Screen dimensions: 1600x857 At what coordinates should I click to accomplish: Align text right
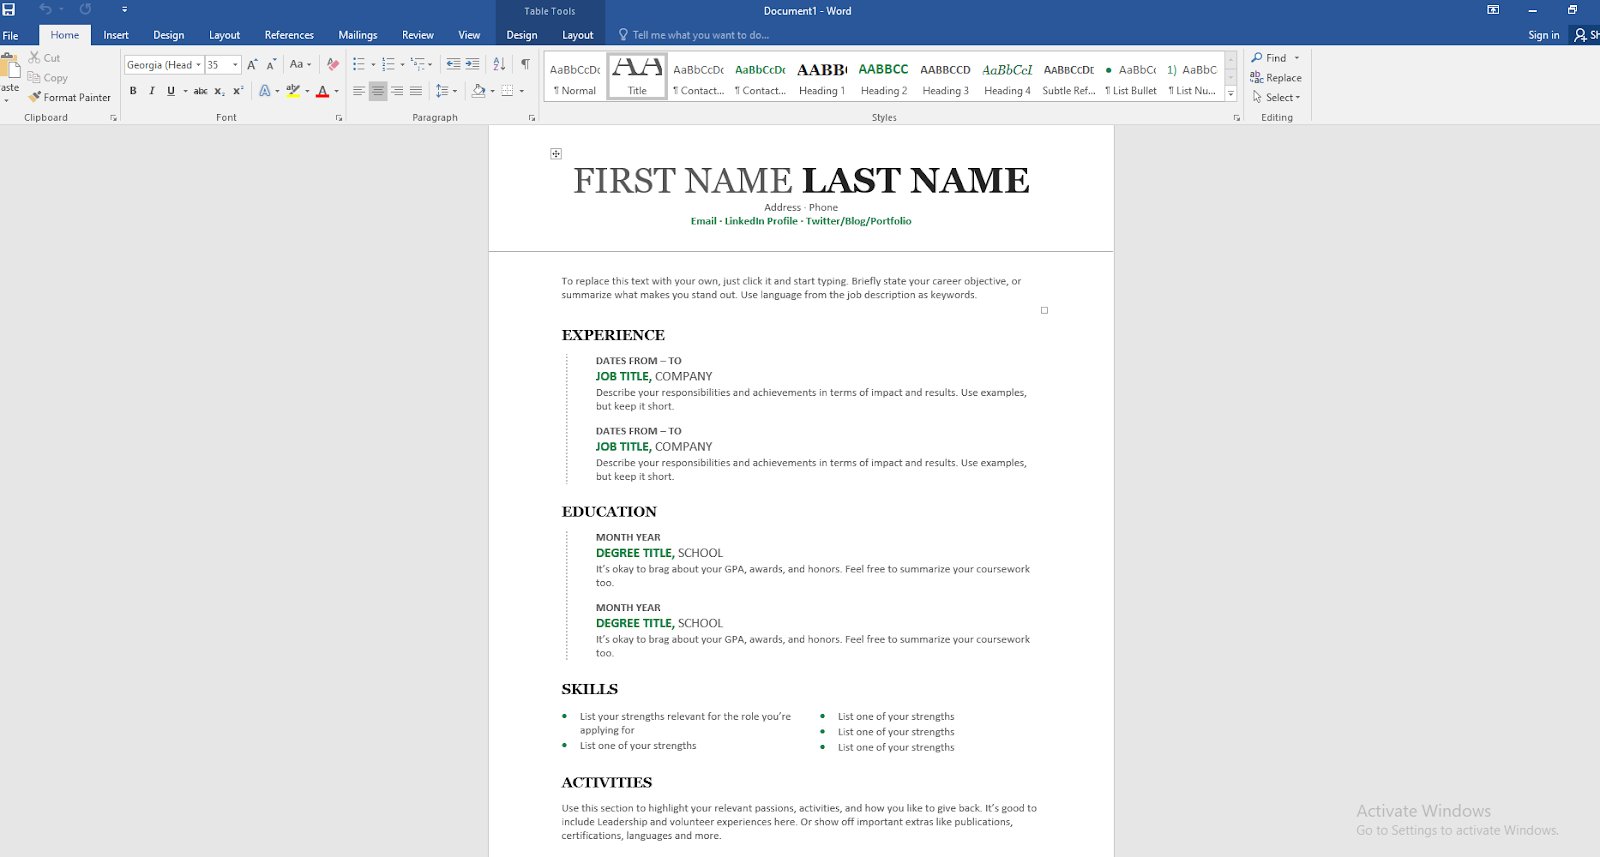click(397, 91)
